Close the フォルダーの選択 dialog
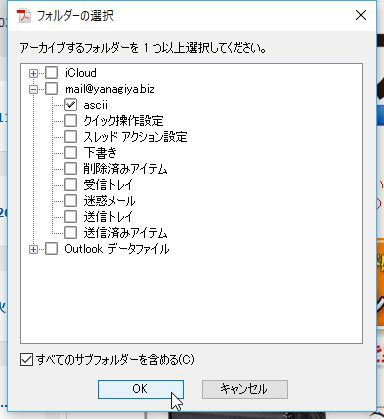The height and width of the screenshot is (419, 384). [361, 15]
